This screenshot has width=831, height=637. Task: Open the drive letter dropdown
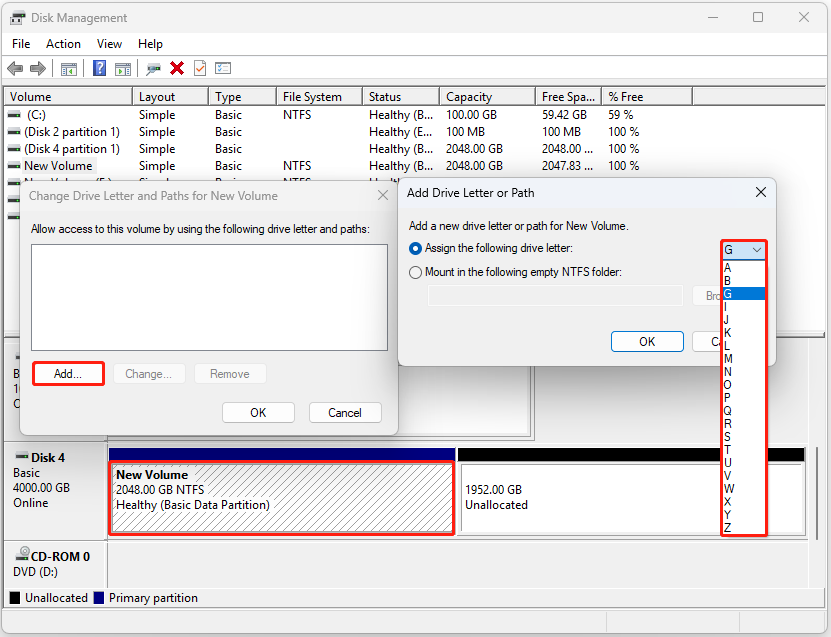tap(758, 250)
